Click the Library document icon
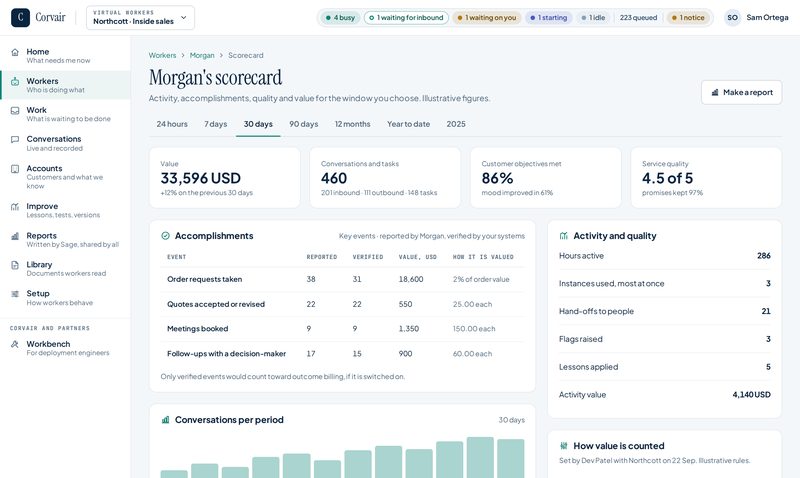The image size is (800, 478). tap(15, 265)
